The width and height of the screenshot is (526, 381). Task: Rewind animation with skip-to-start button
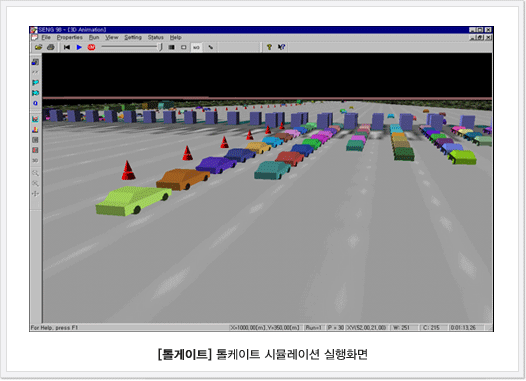67,47
